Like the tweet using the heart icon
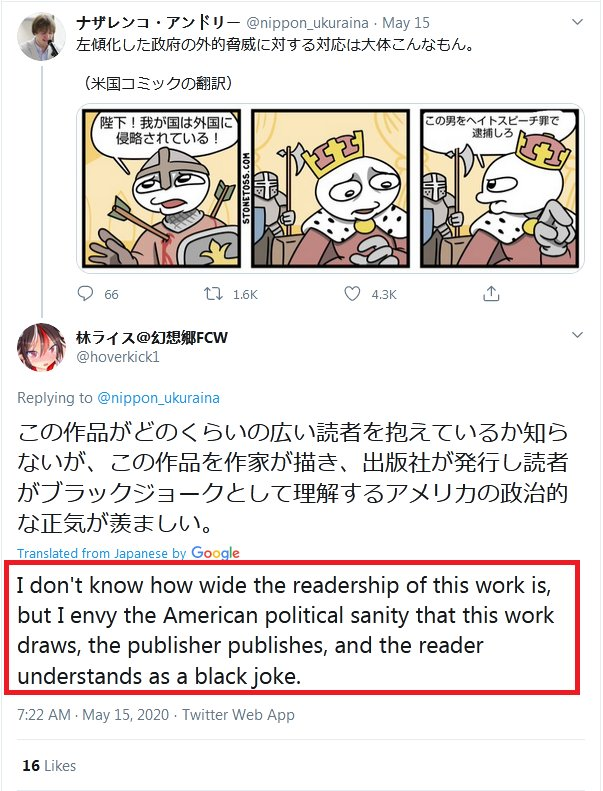The width and height of the screenshot is (603, 791). pyautogui.click(x=352, y=294)
